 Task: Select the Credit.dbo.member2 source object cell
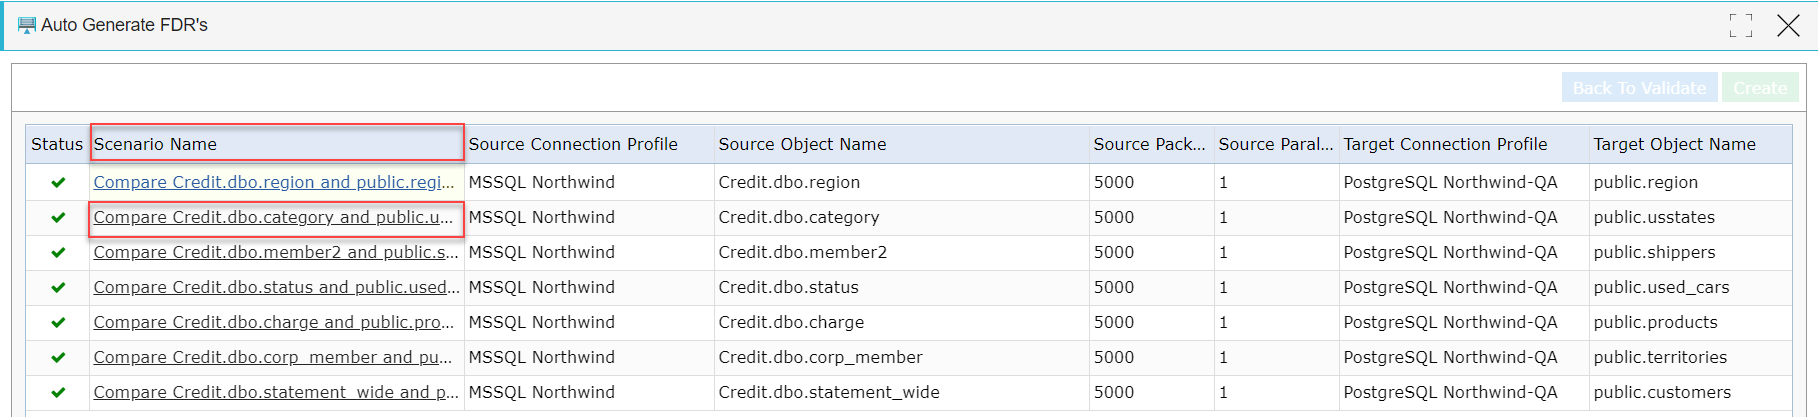point(902,252)
